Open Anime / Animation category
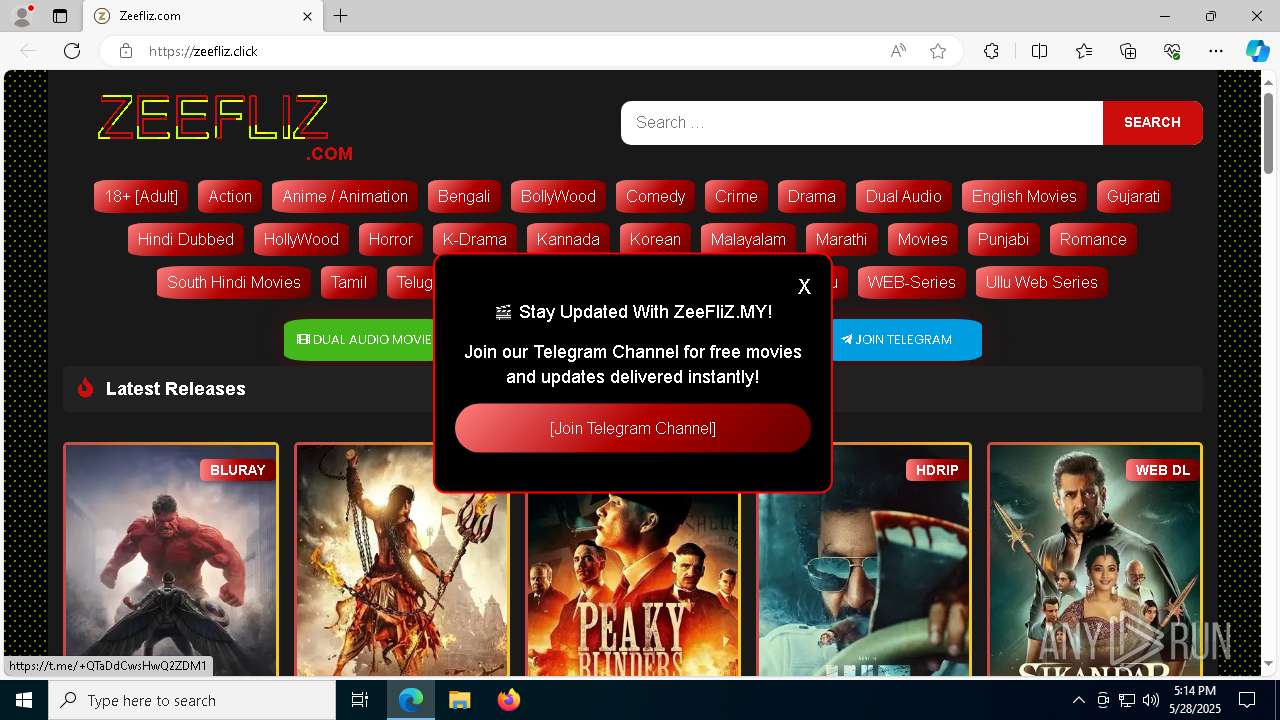This screenshot has height=720, width=1280. tap(345, 196)
